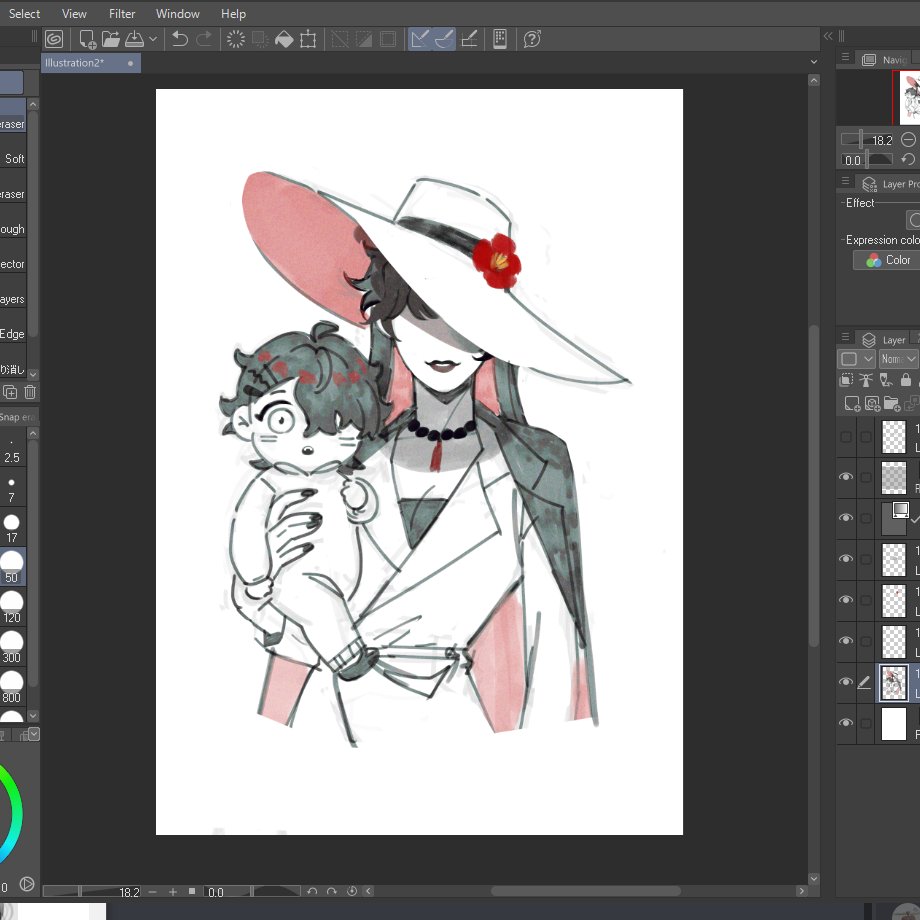920x920 pixels.
Task: Open the Normal blending mode dropdown
Action: coord(898,358)
